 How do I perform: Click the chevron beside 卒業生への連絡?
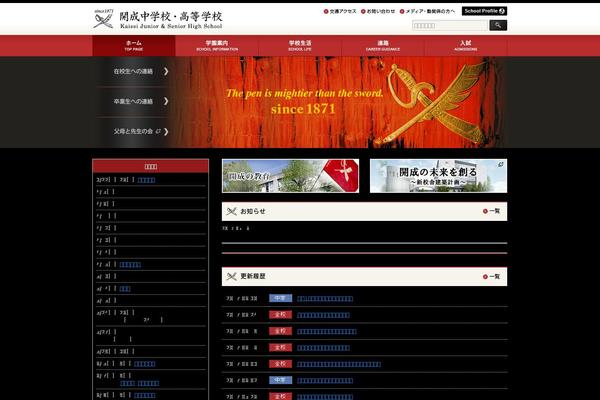coord(166,101)
